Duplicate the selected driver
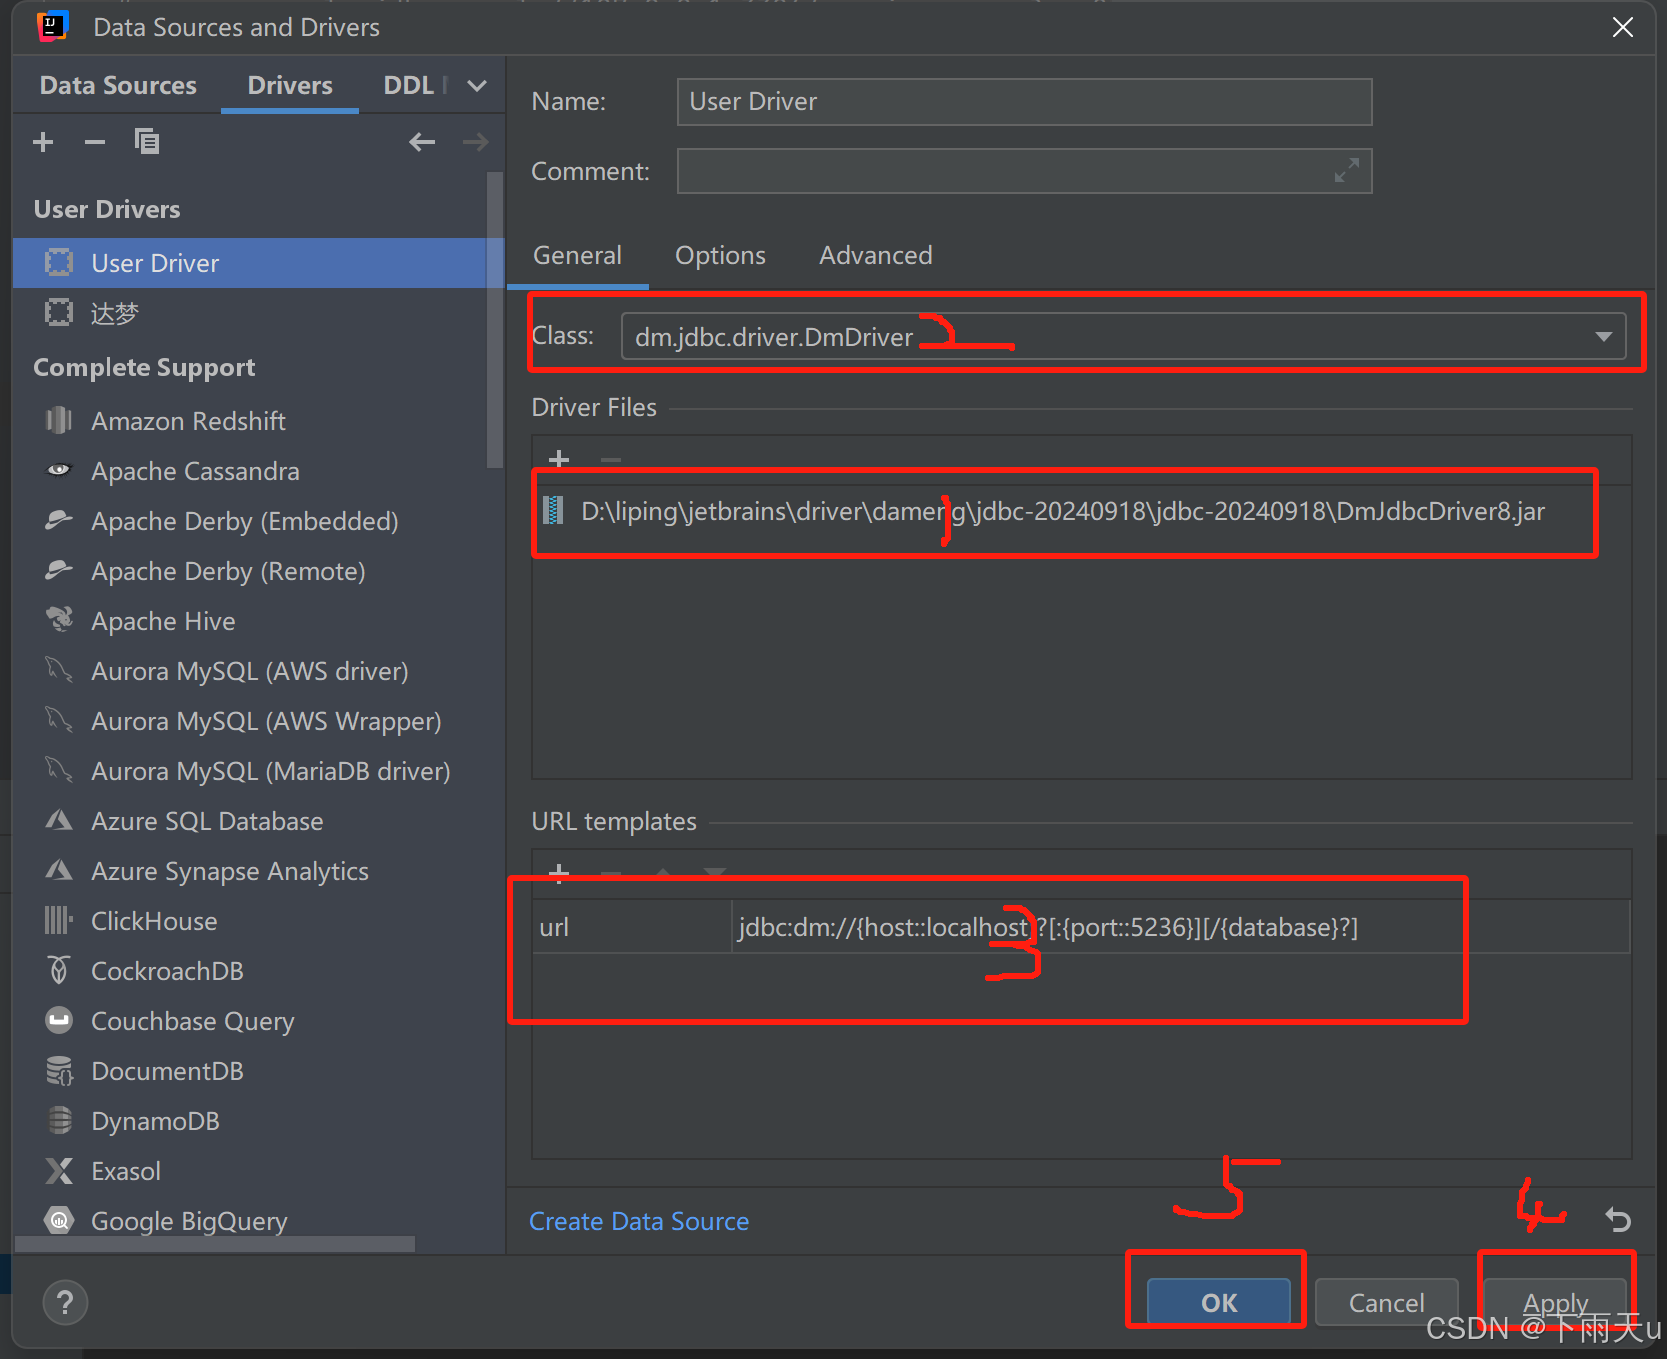Screen dimensions: 1667x1359 coord(147,142)
